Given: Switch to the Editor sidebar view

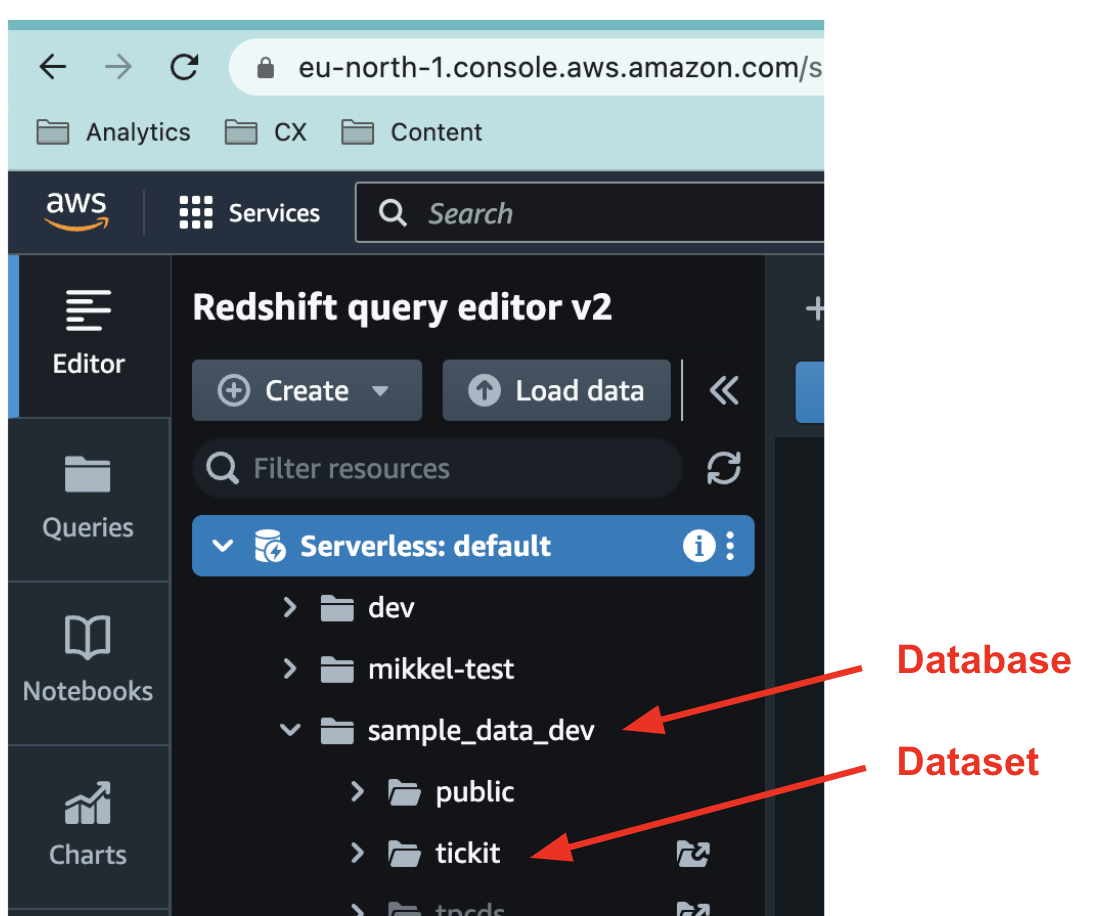Looking at the screenshot, I should tap(88, 335).
